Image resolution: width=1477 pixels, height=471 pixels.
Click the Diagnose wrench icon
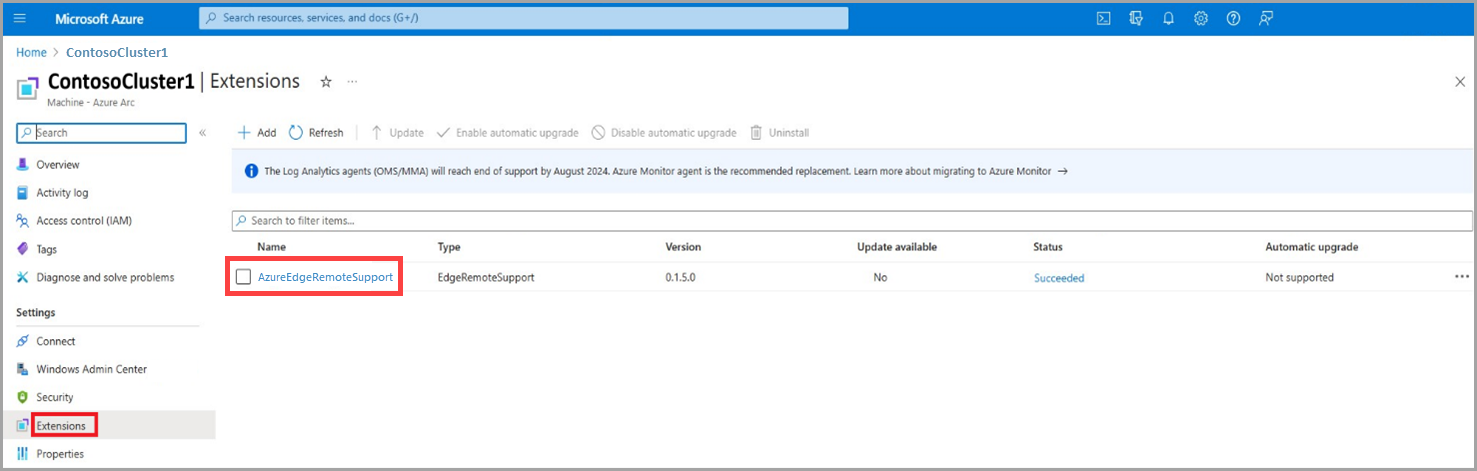coord(22,277)
